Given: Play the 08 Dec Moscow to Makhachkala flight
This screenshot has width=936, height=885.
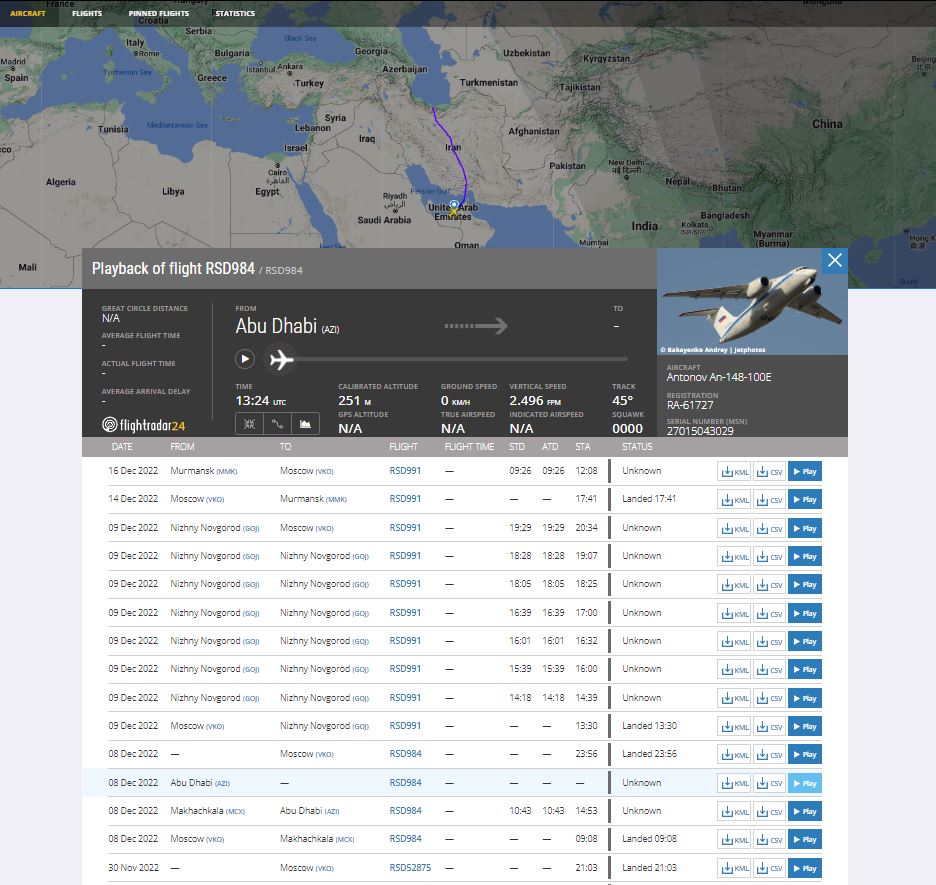Looking at the screenshot, I should point(804,840).
